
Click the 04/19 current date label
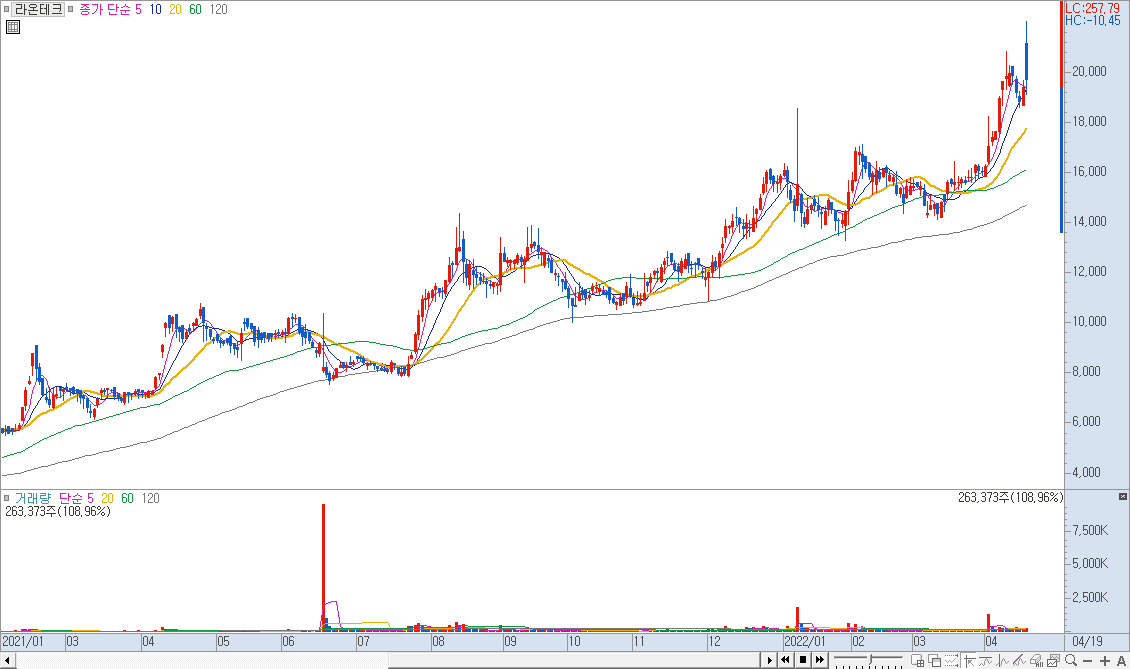[1087, 641]
